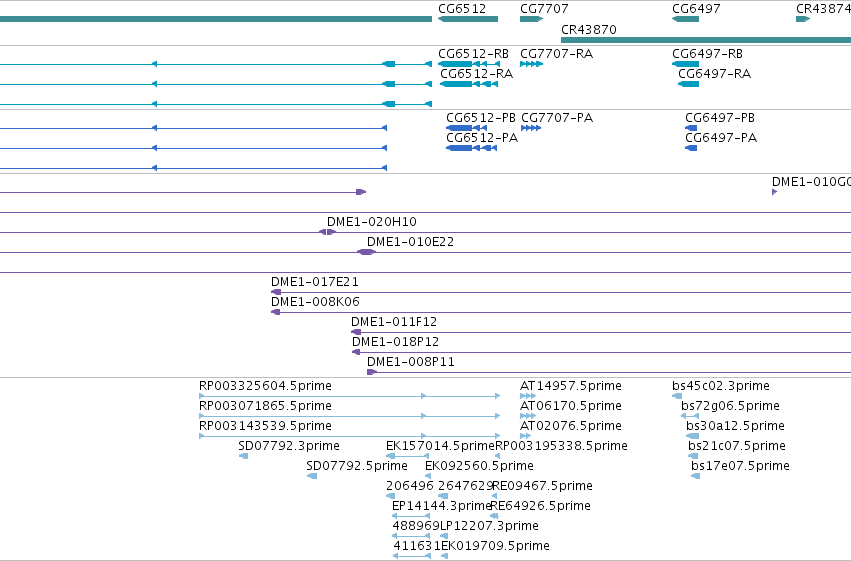
Task: Select the CG6497-RA transcript feature
Action: coord(688,84)
